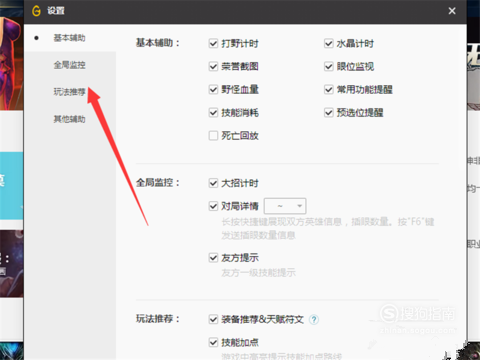Enable the 死亡回放 checkbox
This screenshot has height=360, width=480.
(213, 135)
